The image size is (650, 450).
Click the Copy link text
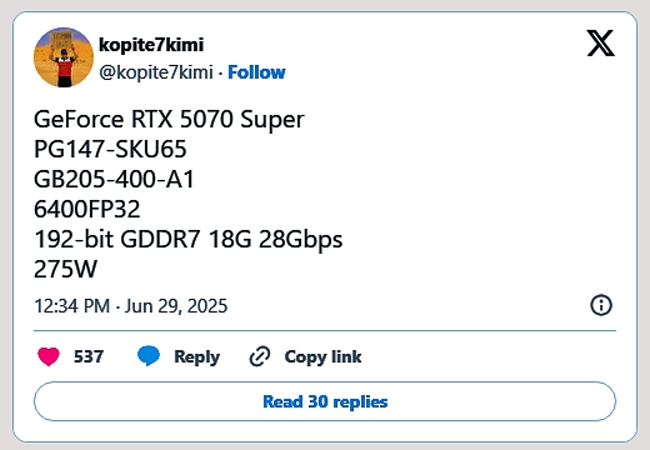pyautogui.click(x=323, y=357)
